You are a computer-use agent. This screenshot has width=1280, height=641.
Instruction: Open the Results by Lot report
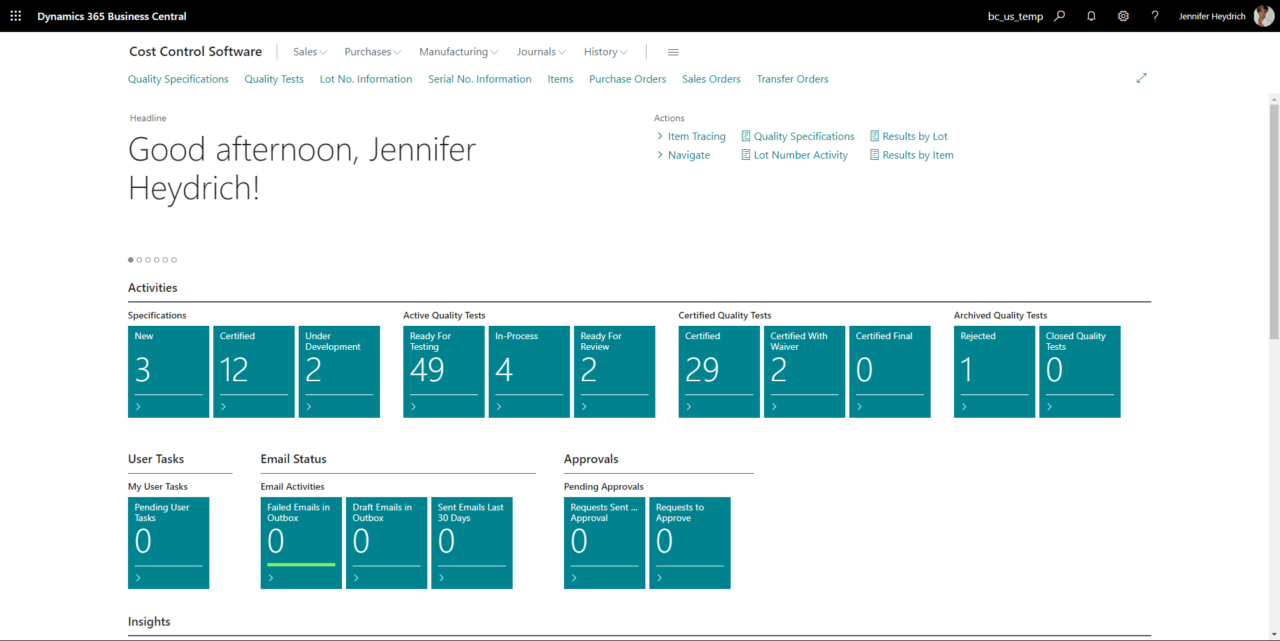pos(909,136)
